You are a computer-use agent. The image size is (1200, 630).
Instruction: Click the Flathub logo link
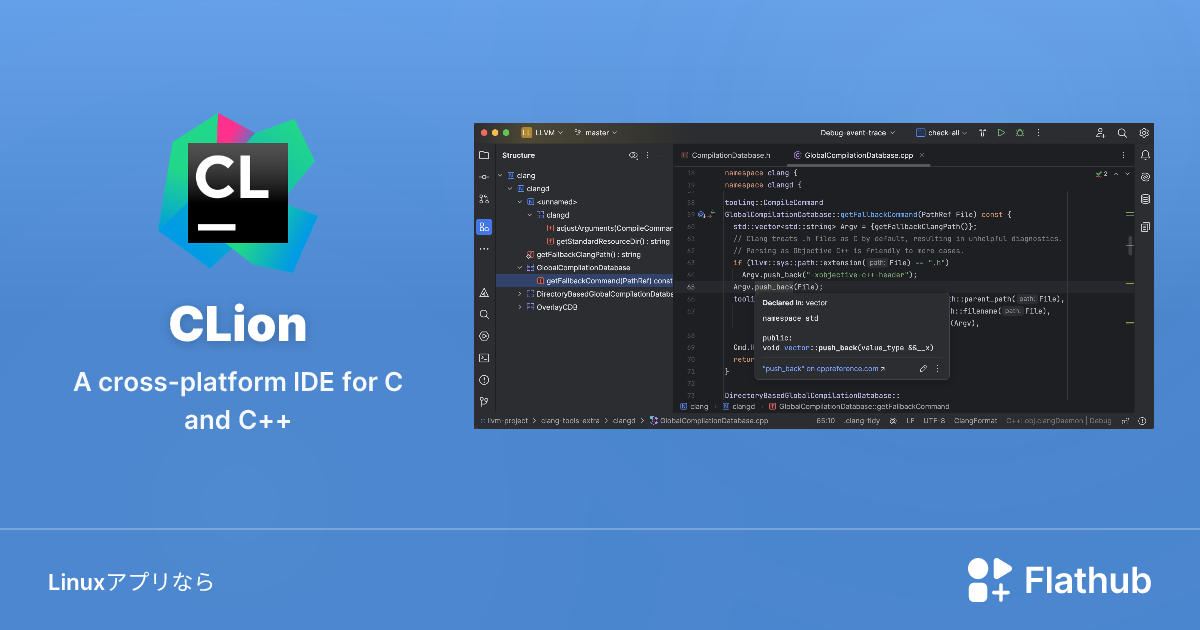(x=1060, y=579)
